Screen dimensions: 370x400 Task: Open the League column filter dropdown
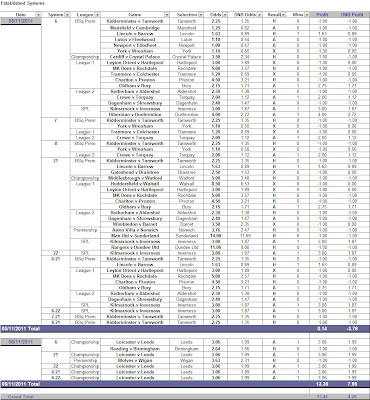97,15
